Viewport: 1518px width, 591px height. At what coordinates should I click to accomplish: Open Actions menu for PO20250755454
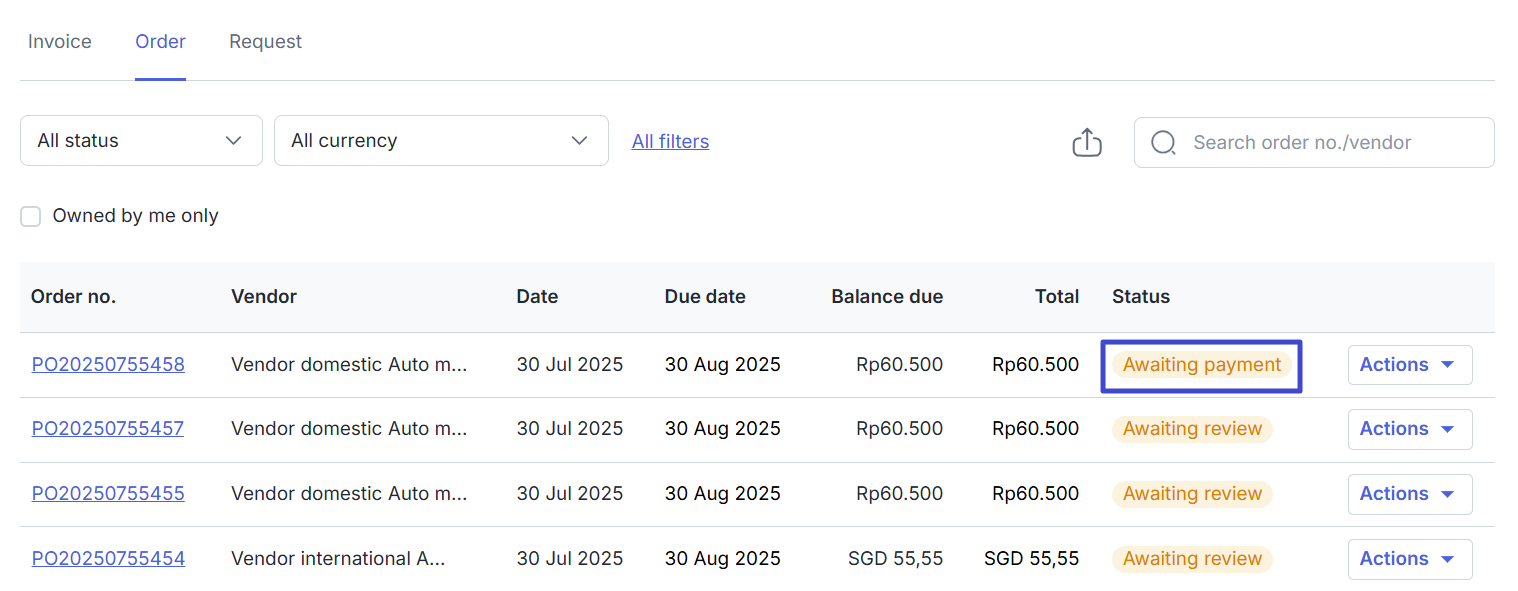(x=1409, y=559)
